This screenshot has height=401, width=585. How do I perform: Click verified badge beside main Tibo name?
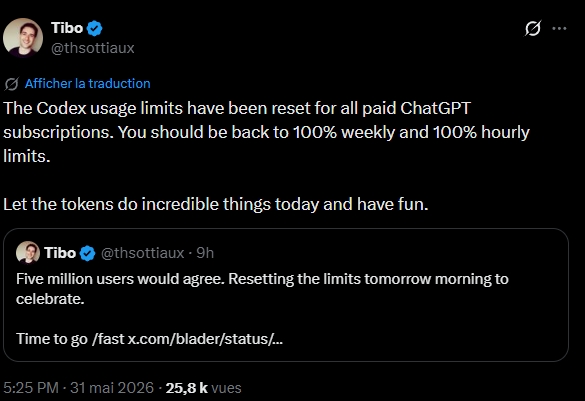pyautogui.click(x=94, y=28)
